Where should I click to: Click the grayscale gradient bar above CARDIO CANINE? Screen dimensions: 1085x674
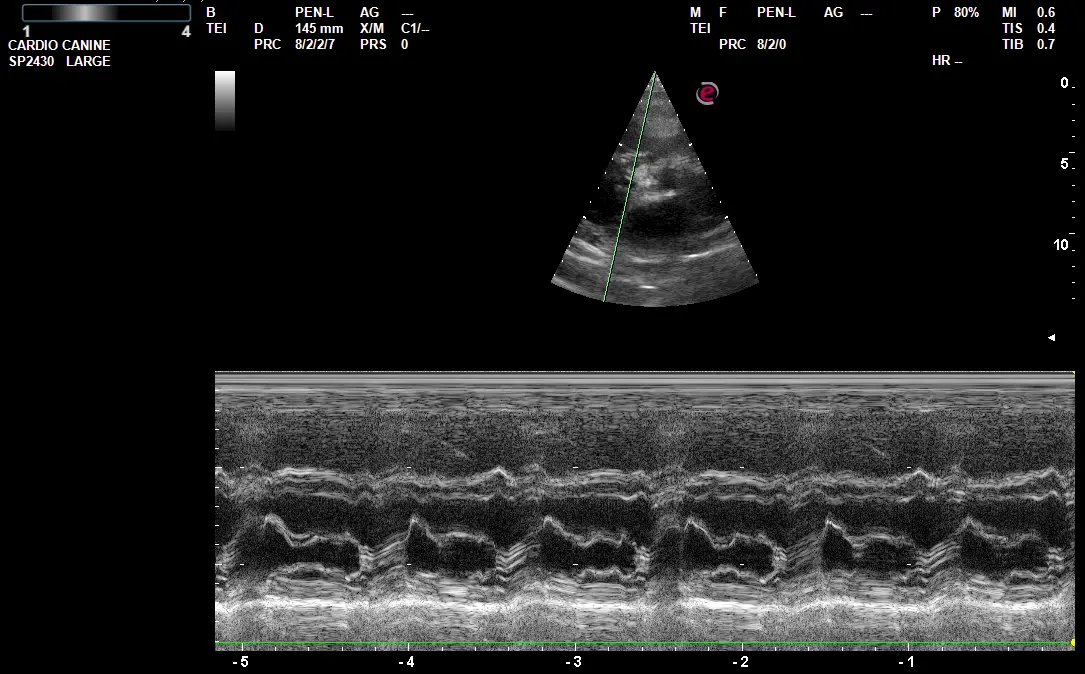click(105, 13)
